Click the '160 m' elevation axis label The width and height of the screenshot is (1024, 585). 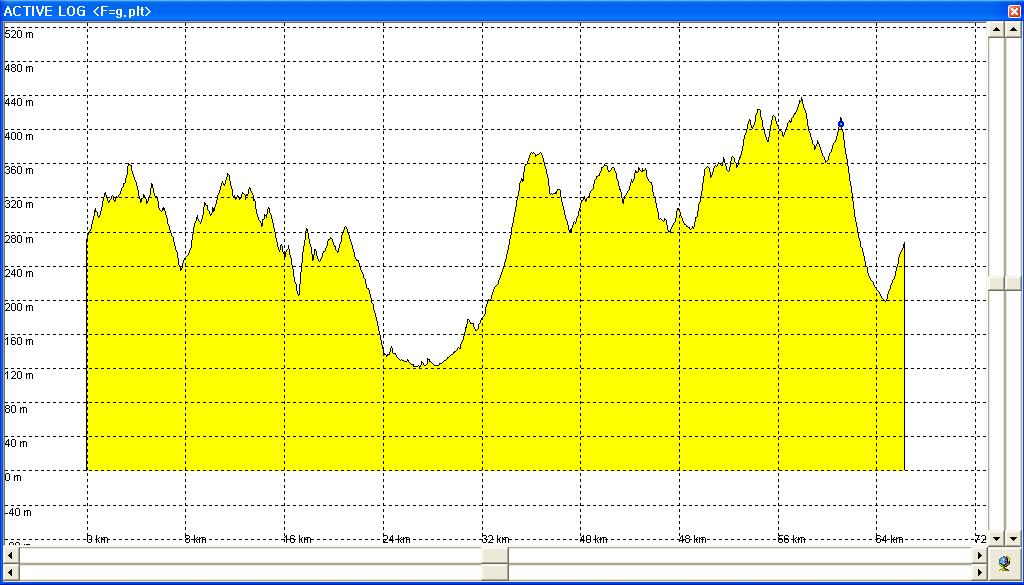pos(18,341)
